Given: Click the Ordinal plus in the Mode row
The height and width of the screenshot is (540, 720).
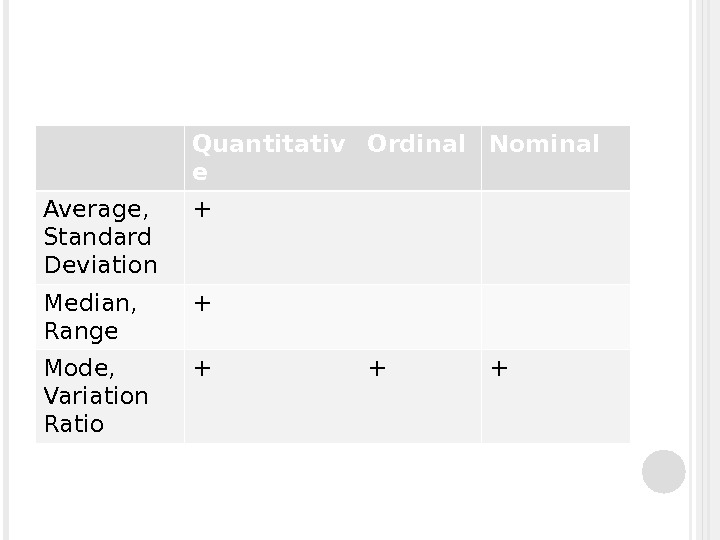Looking at the screenshot, I should click(x=377, y=369).
